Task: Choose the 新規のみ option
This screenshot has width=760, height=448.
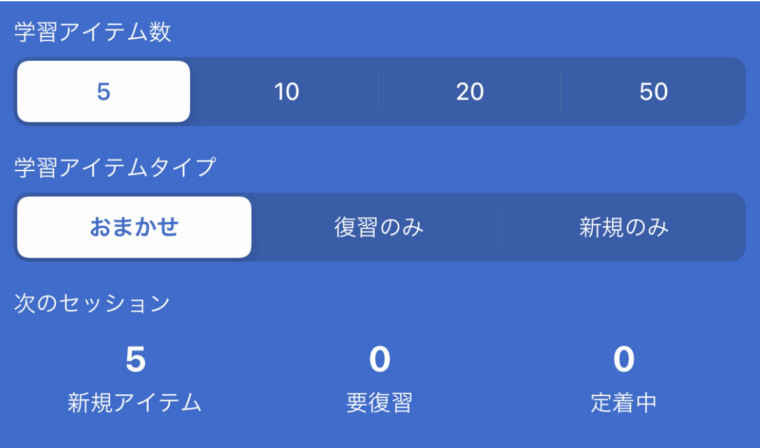Action: (x=624, y=227)
